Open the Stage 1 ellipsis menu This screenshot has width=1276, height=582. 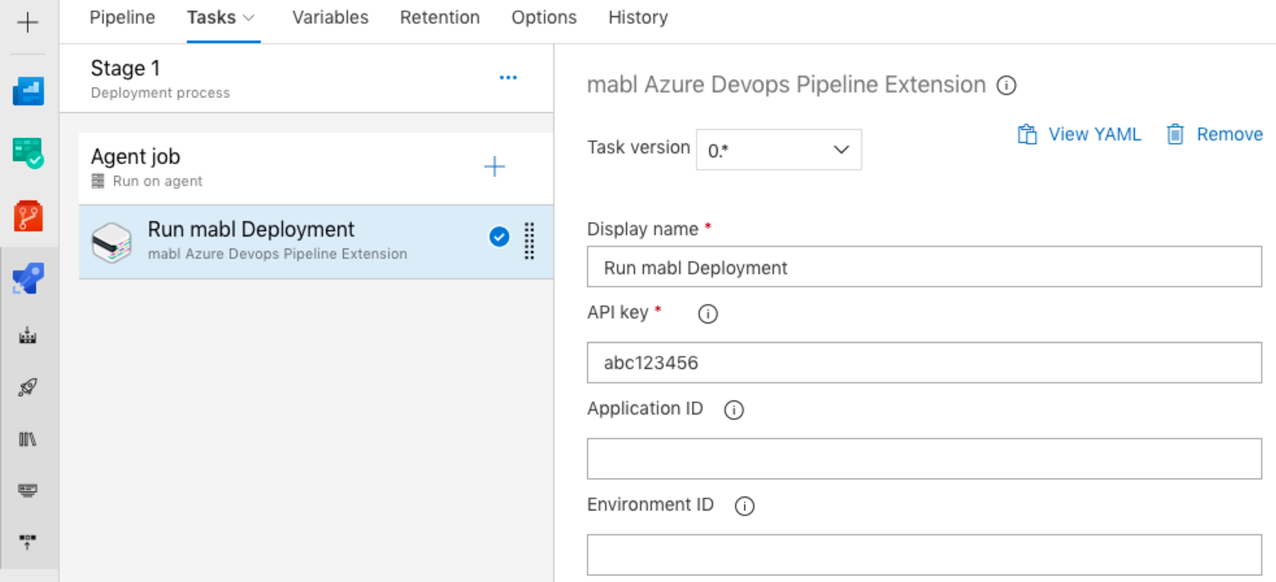(x=508, y=78)
